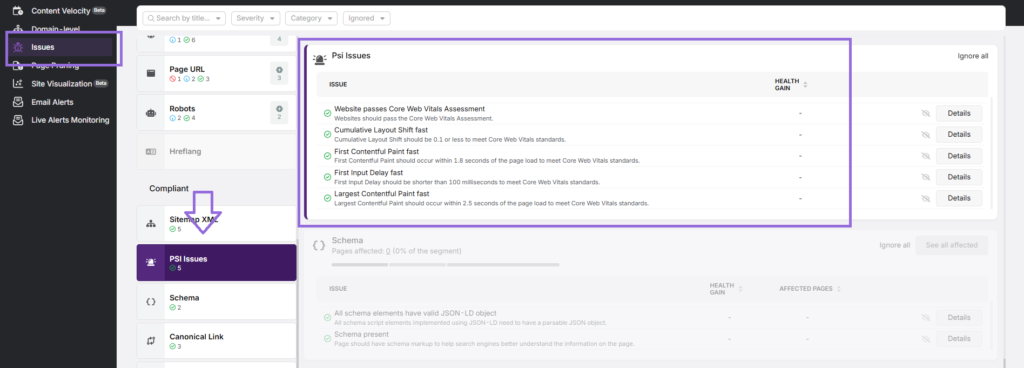Open the Severity filter dropdown
1024x368 pixels.
pyautogui.click(x=255, y=18)
